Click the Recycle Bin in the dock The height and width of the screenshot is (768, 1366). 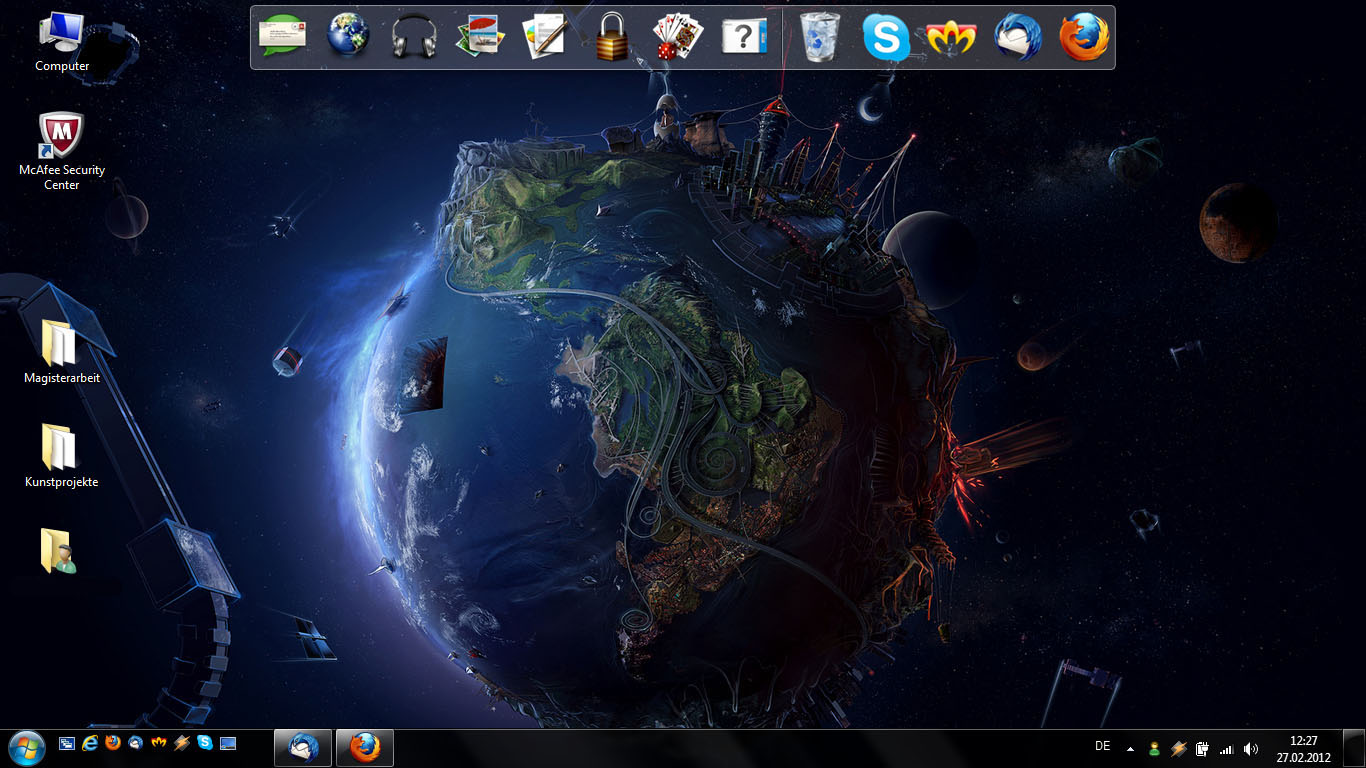(x=821, y=37)
